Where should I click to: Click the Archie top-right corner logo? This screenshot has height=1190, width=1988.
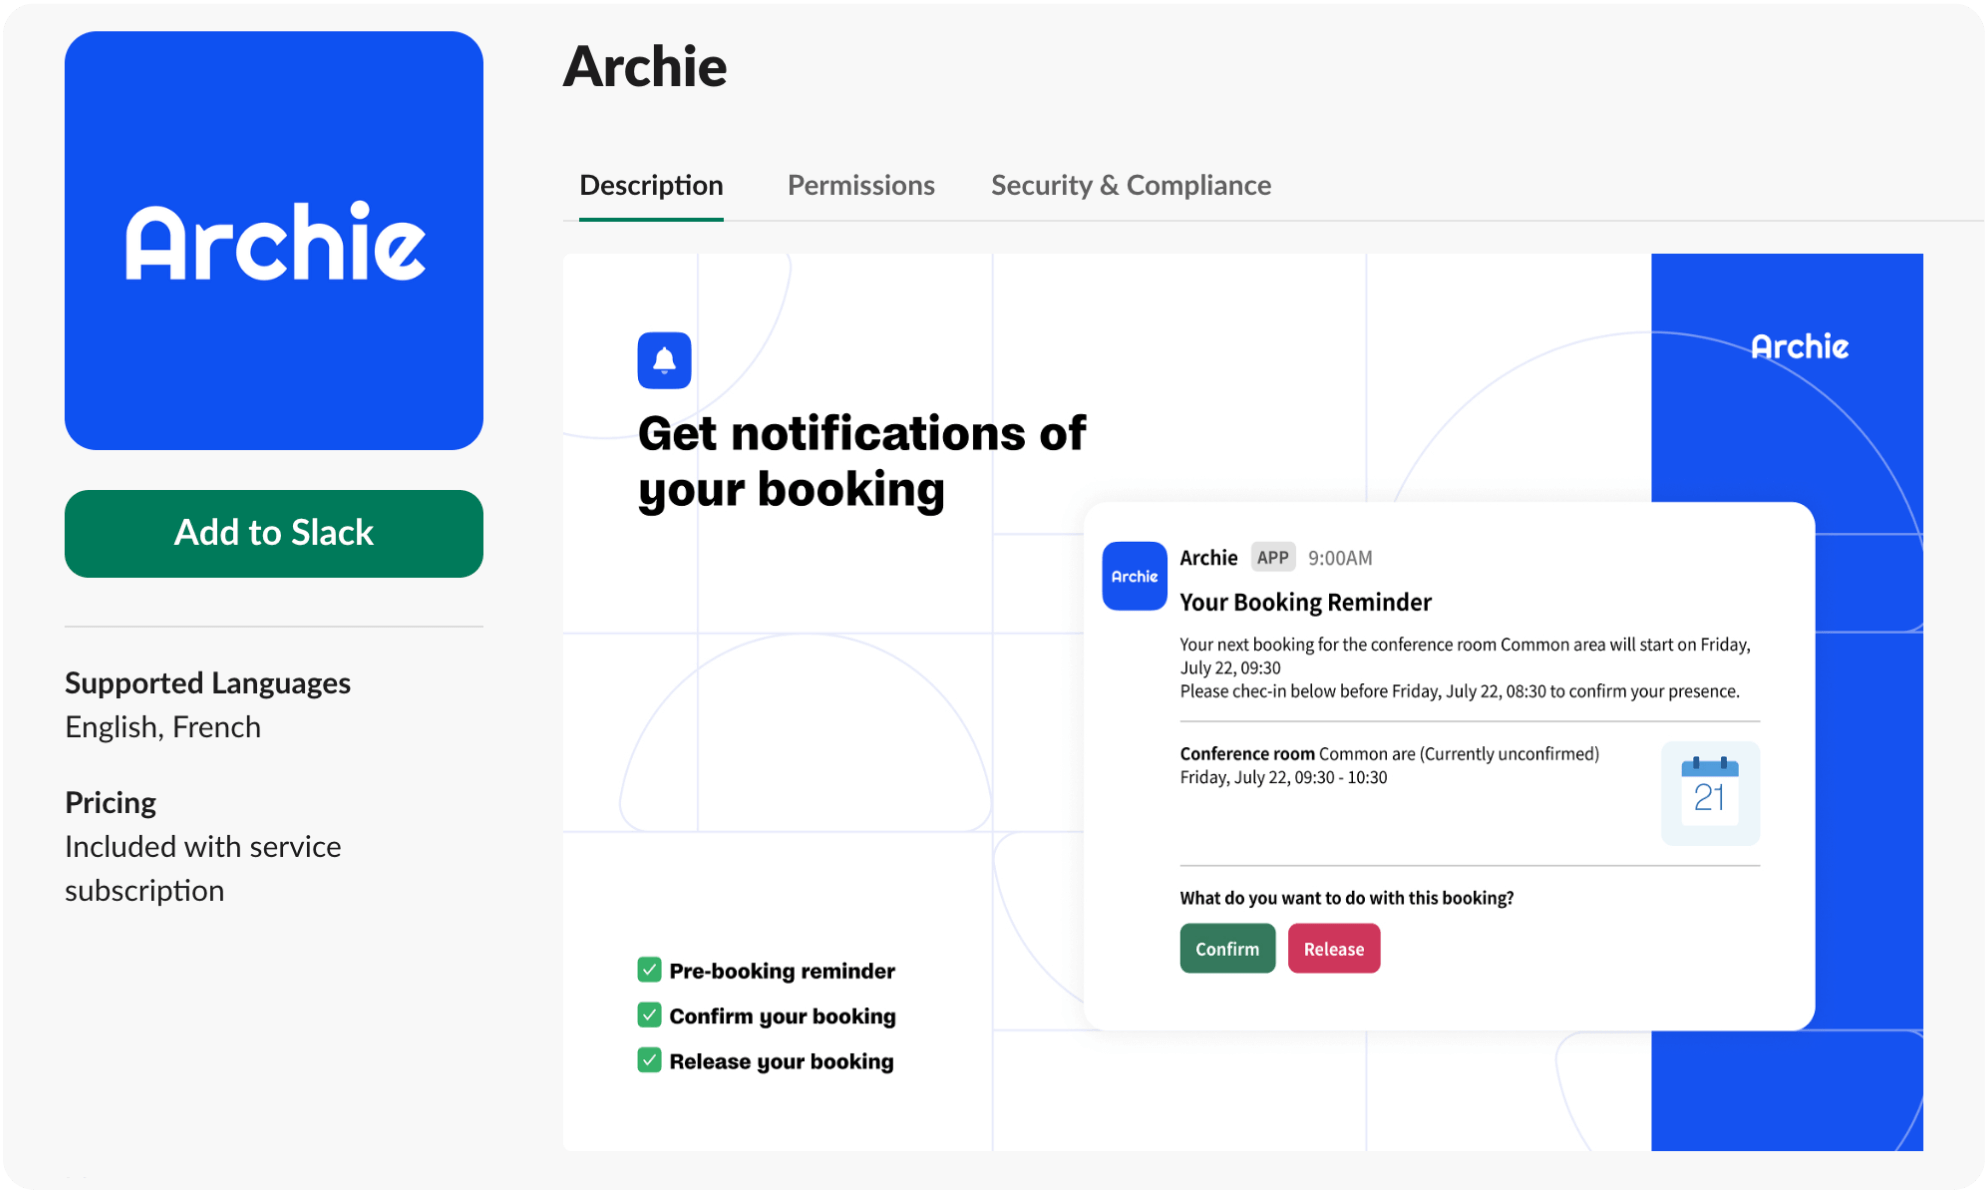[x=1798, y=347]
